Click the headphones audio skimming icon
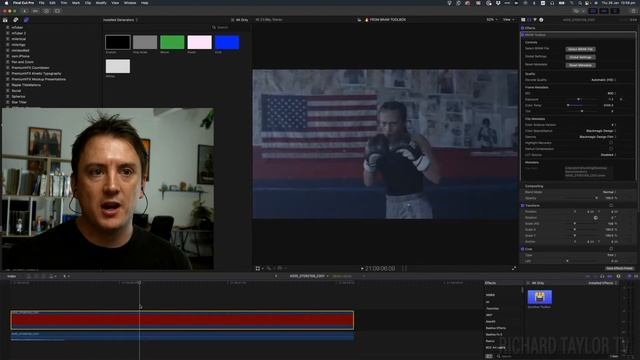Screen dimensions: 640x360 pyautogui.click(x=602, y=276)
